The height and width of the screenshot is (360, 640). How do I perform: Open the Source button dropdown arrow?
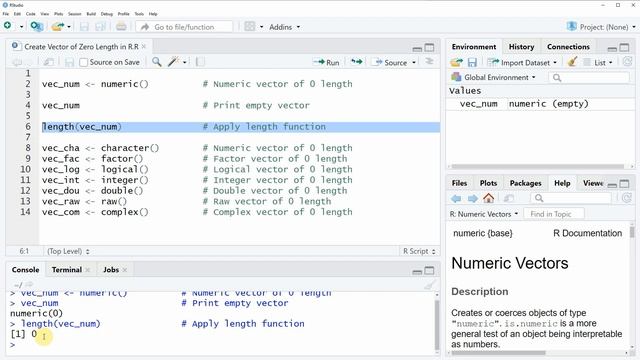(414, 62)
